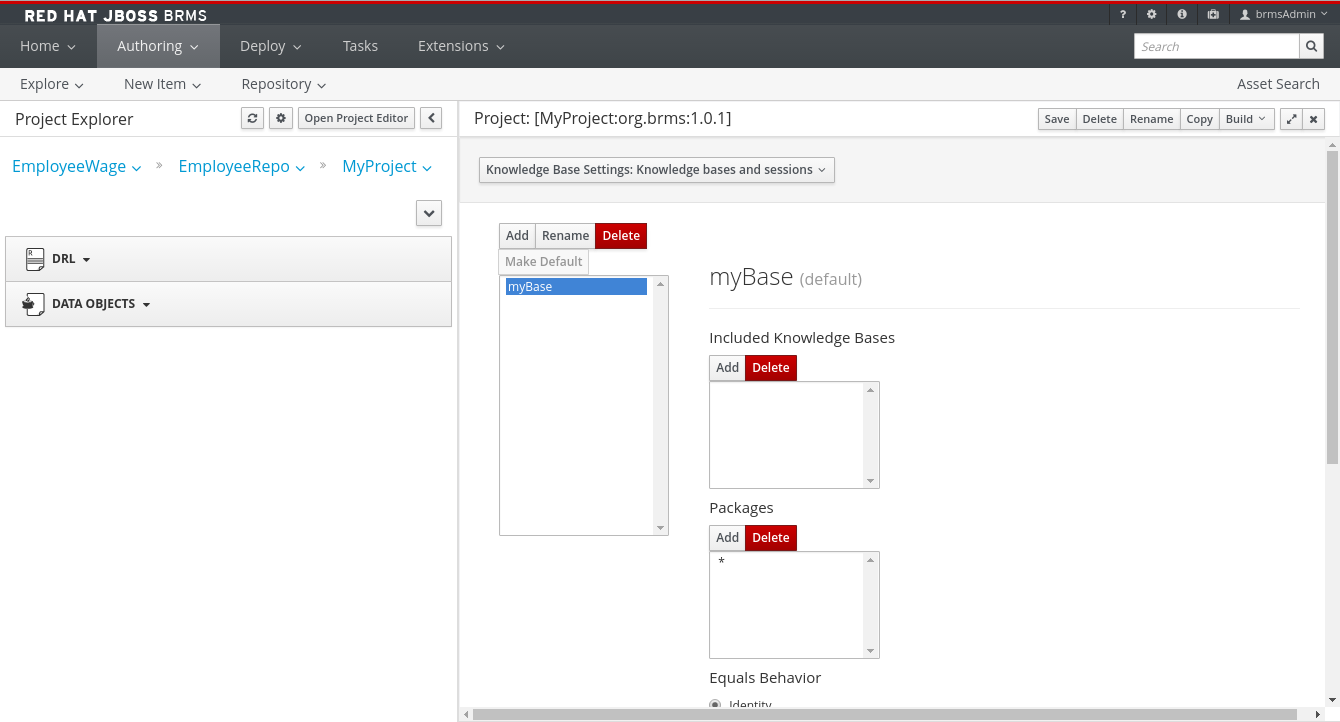Add a package entry
This screenshot has width=1340, height=722.
coord(727,538)
